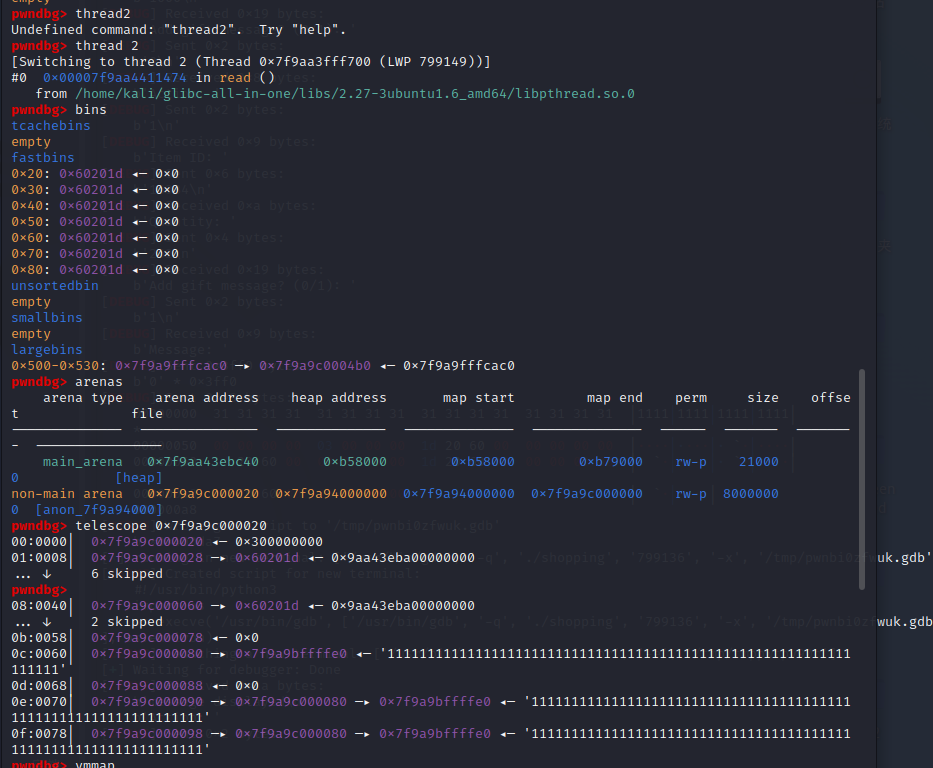Click the 'vmmap' command at the bottom prompt
Viewport: 933px width, 768px height.
(95, 764)
